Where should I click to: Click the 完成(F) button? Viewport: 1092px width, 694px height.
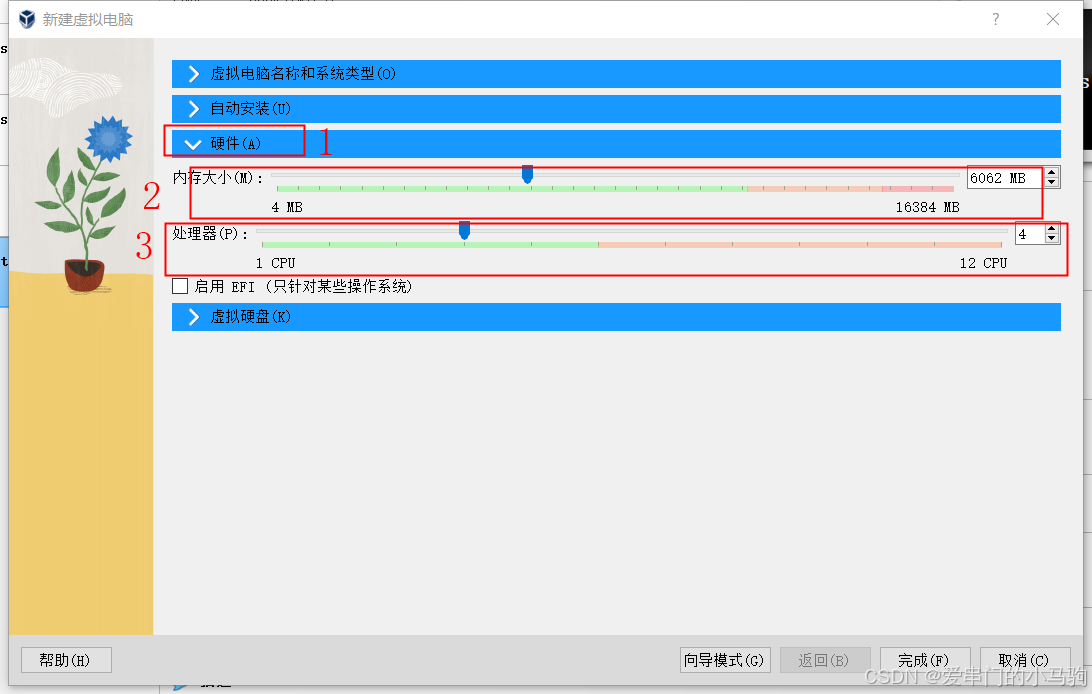pos(924,660)
